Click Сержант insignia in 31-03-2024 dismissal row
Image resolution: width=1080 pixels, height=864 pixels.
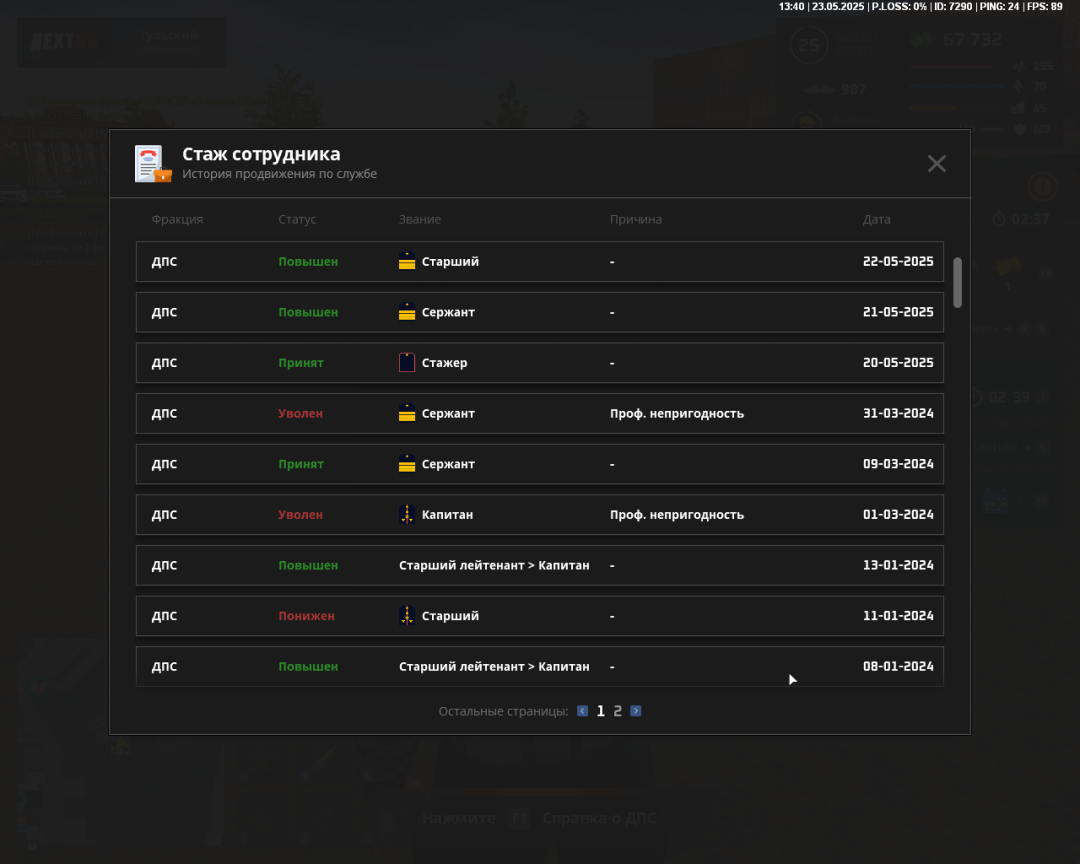(x=407, y=413)
